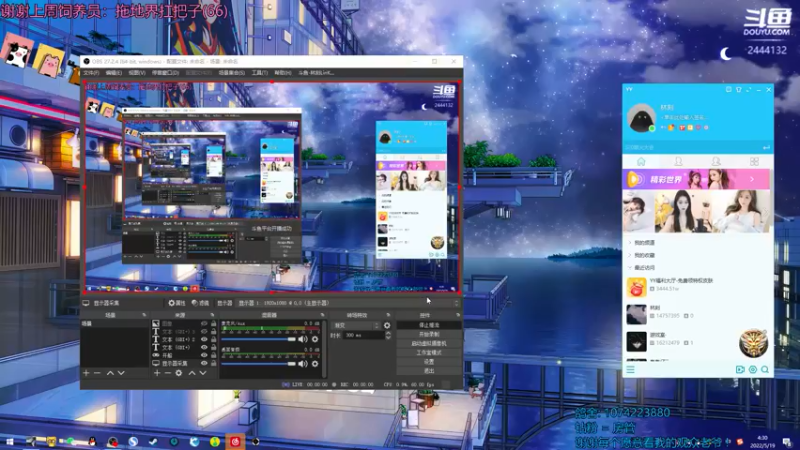Click YY video icon in bottom bar
This screenshot has width=800, height=450.
(x=740, y=369)
